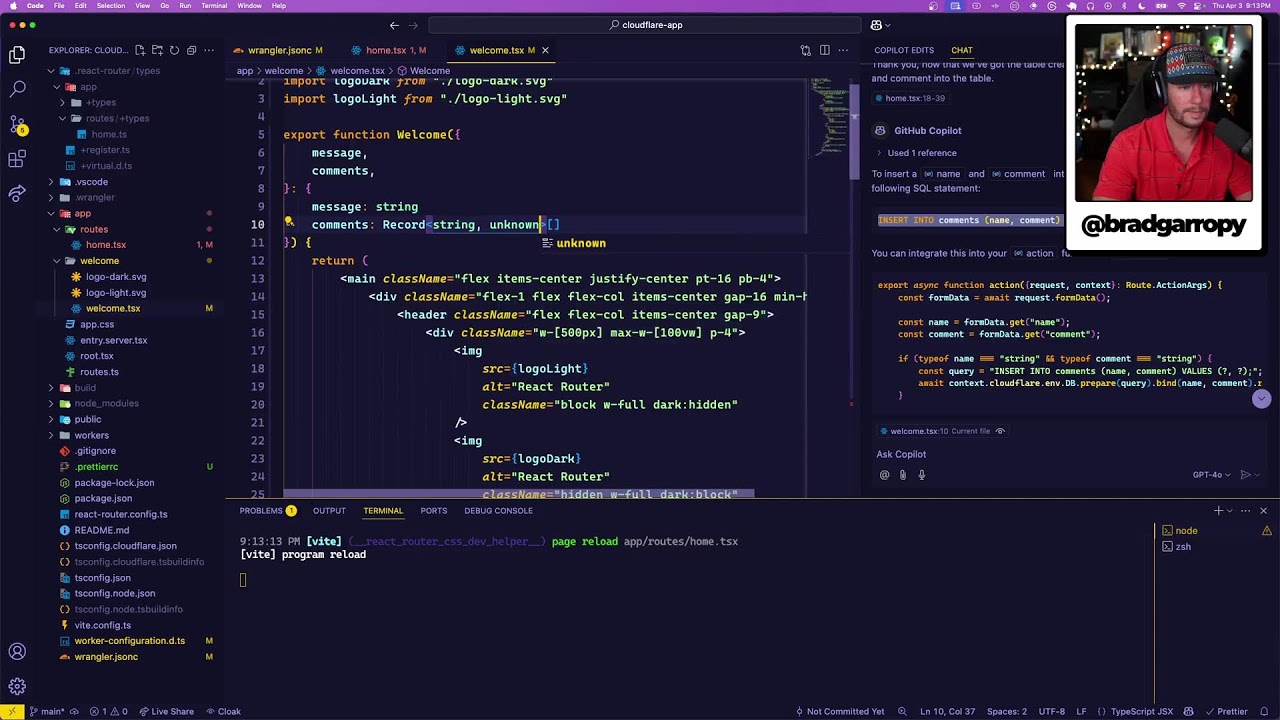Toggle Cloak in the status bar
The height and width of the screenshot is (720, 1280).
tap(223, 711)
